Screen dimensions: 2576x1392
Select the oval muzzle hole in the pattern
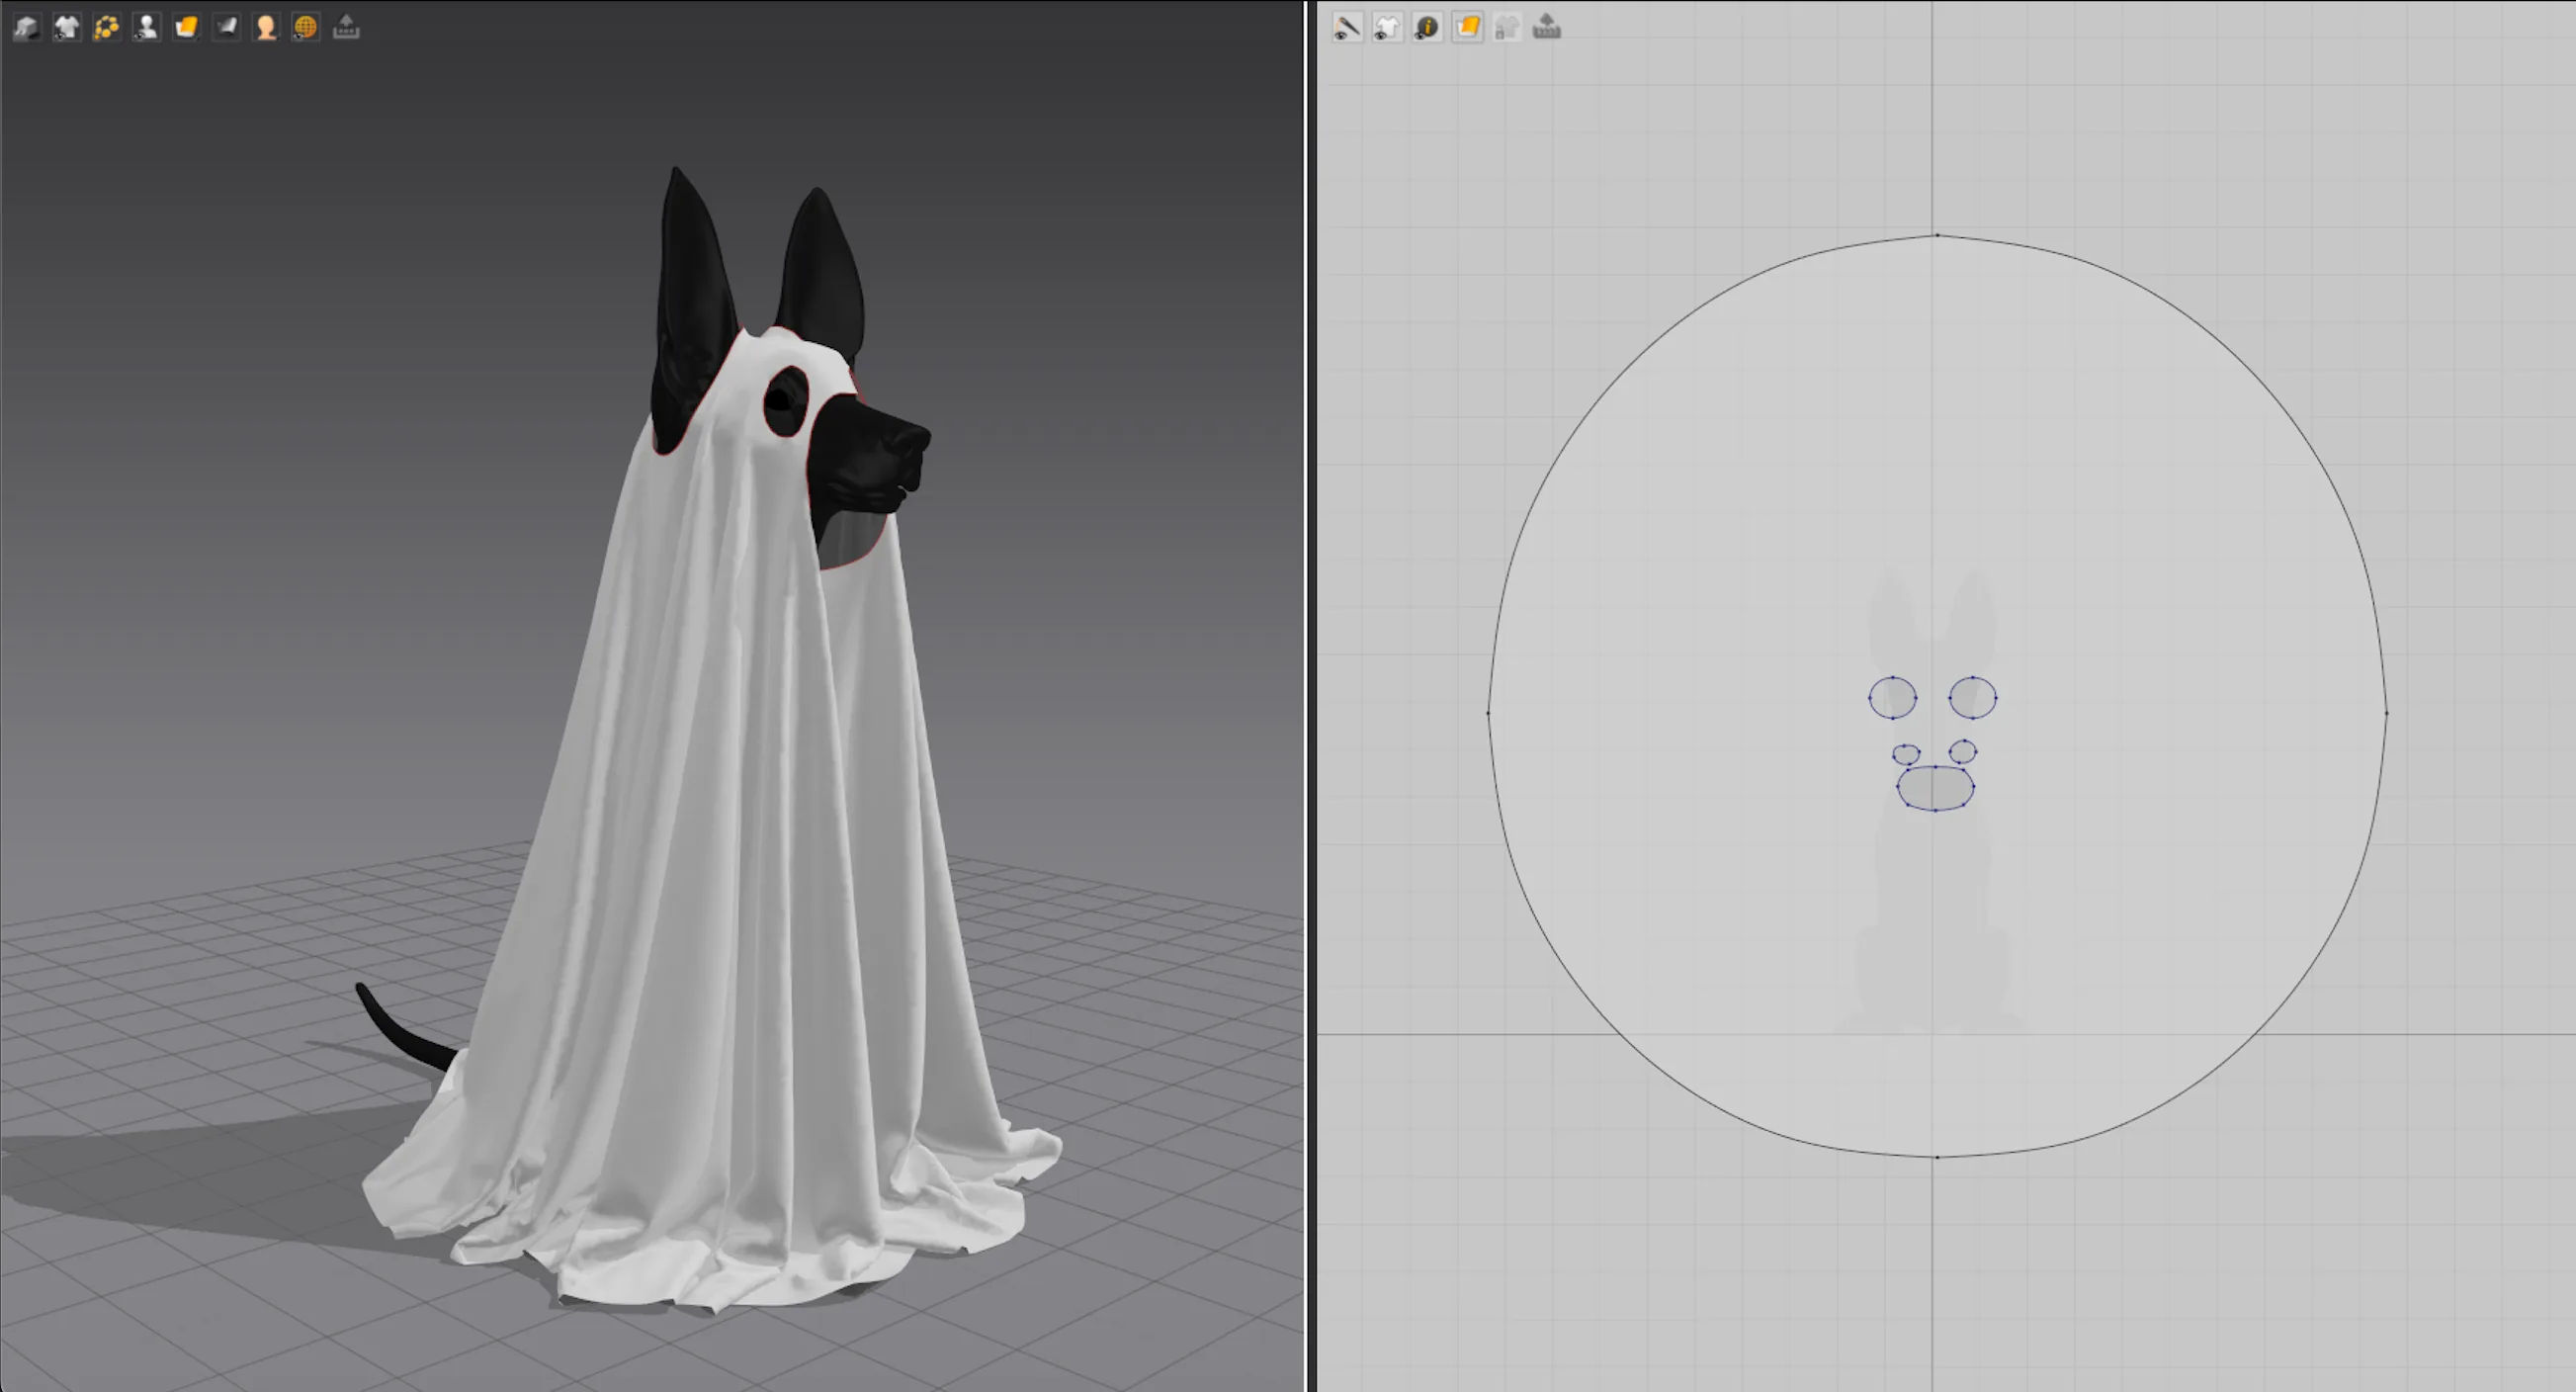[1935, 788]
